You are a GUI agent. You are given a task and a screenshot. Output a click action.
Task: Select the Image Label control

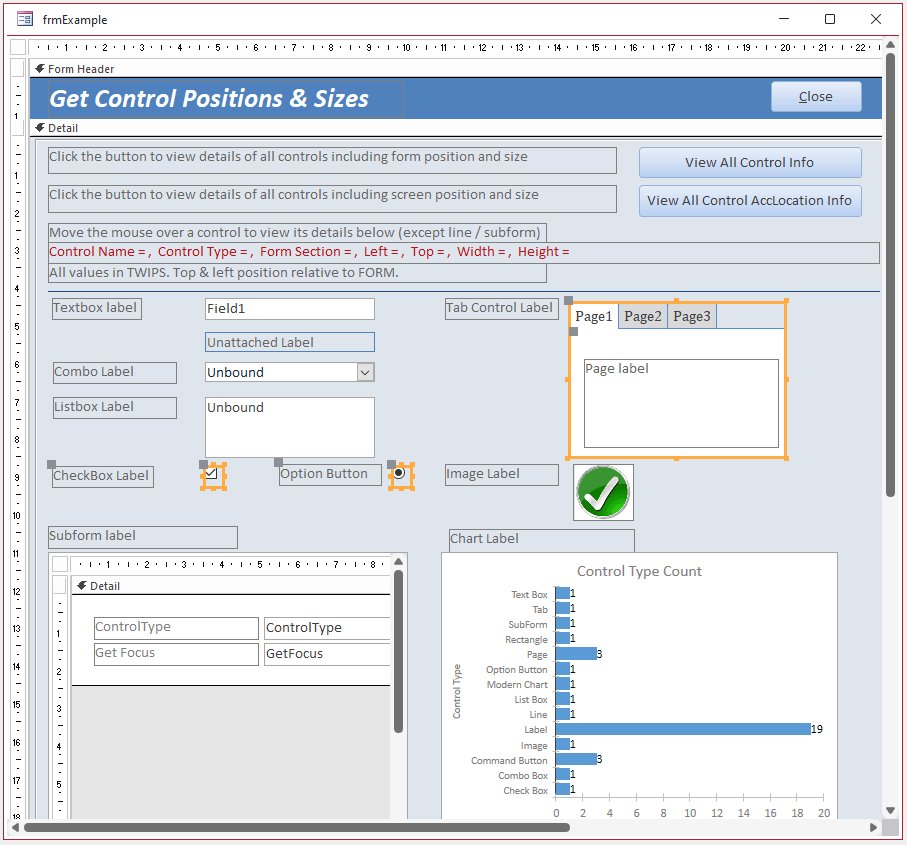(x=502, y=474)
